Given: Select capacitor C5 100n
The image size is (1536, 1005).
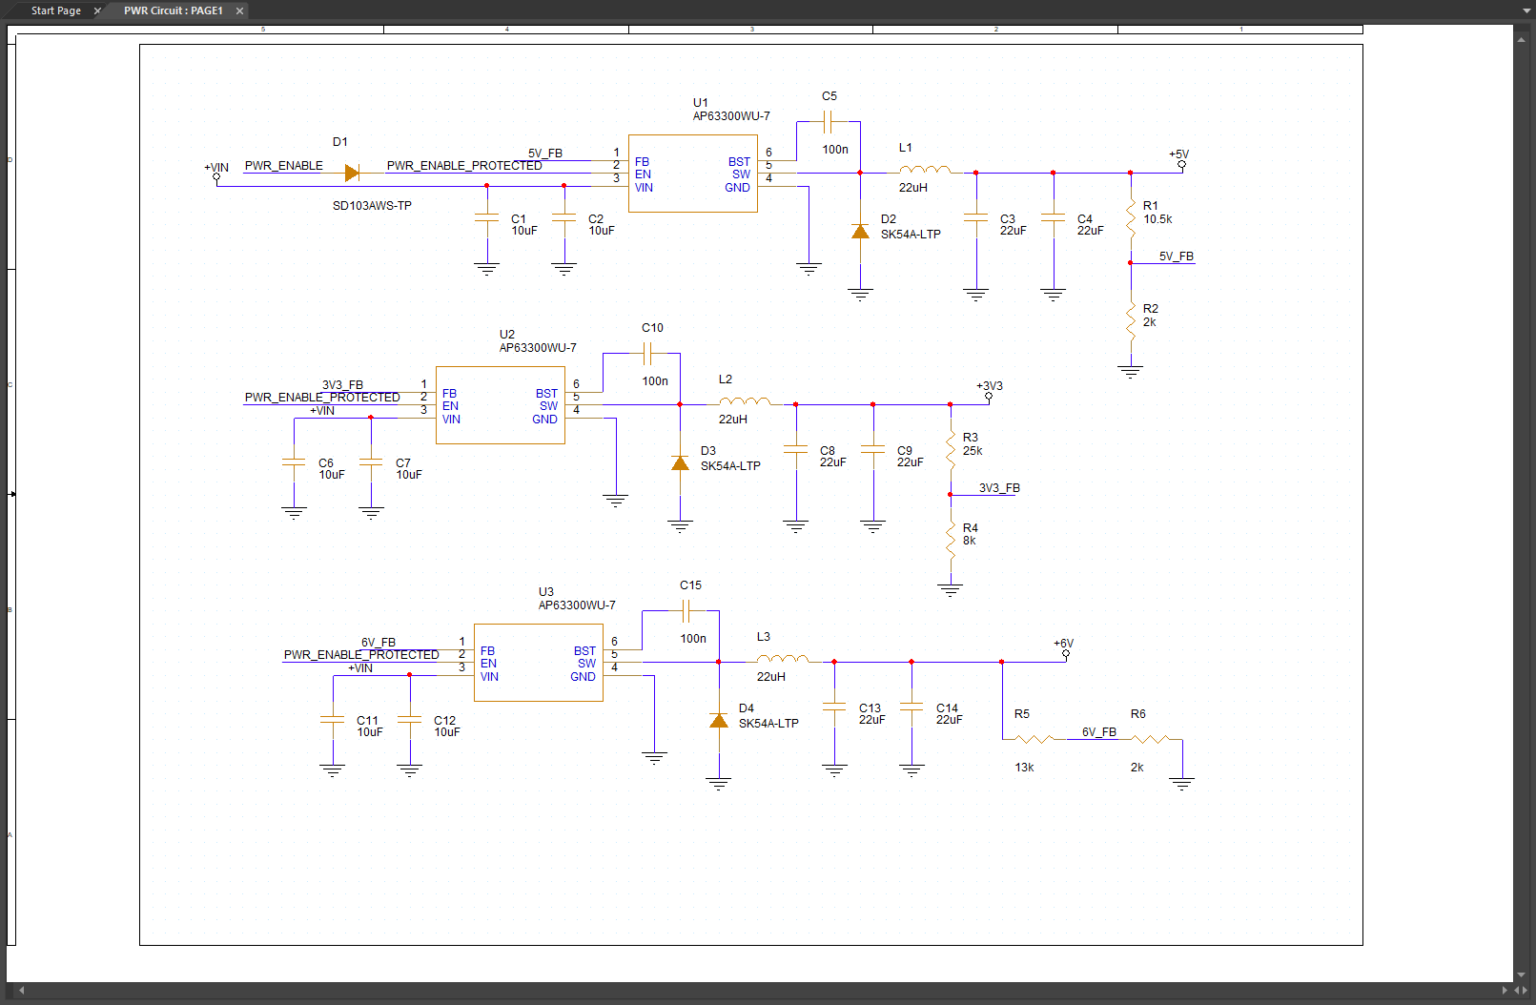Looking at the screenshot, I should point(827,122).
